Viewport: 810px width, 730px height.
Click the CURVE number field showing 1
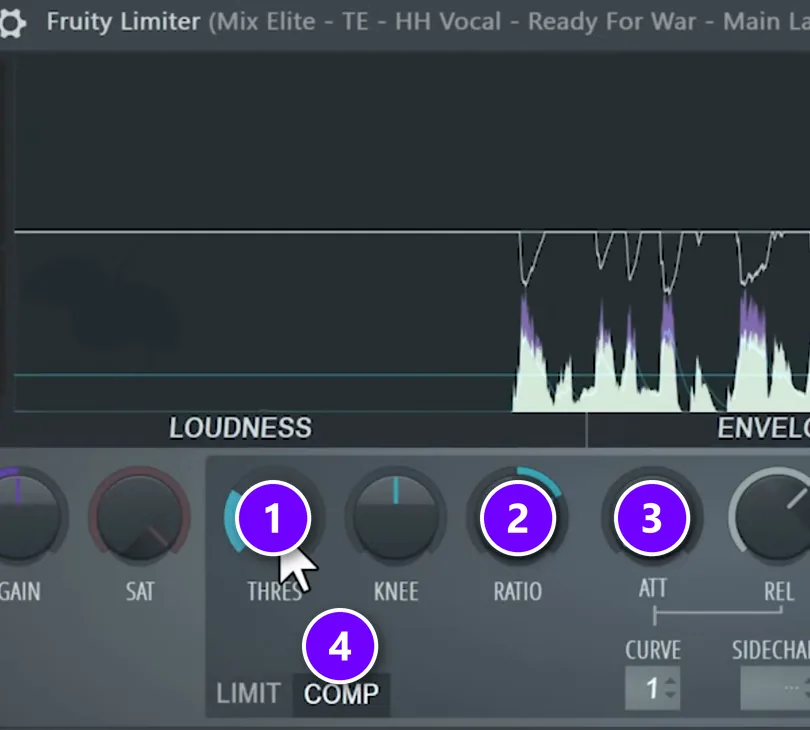pos(652,688)
